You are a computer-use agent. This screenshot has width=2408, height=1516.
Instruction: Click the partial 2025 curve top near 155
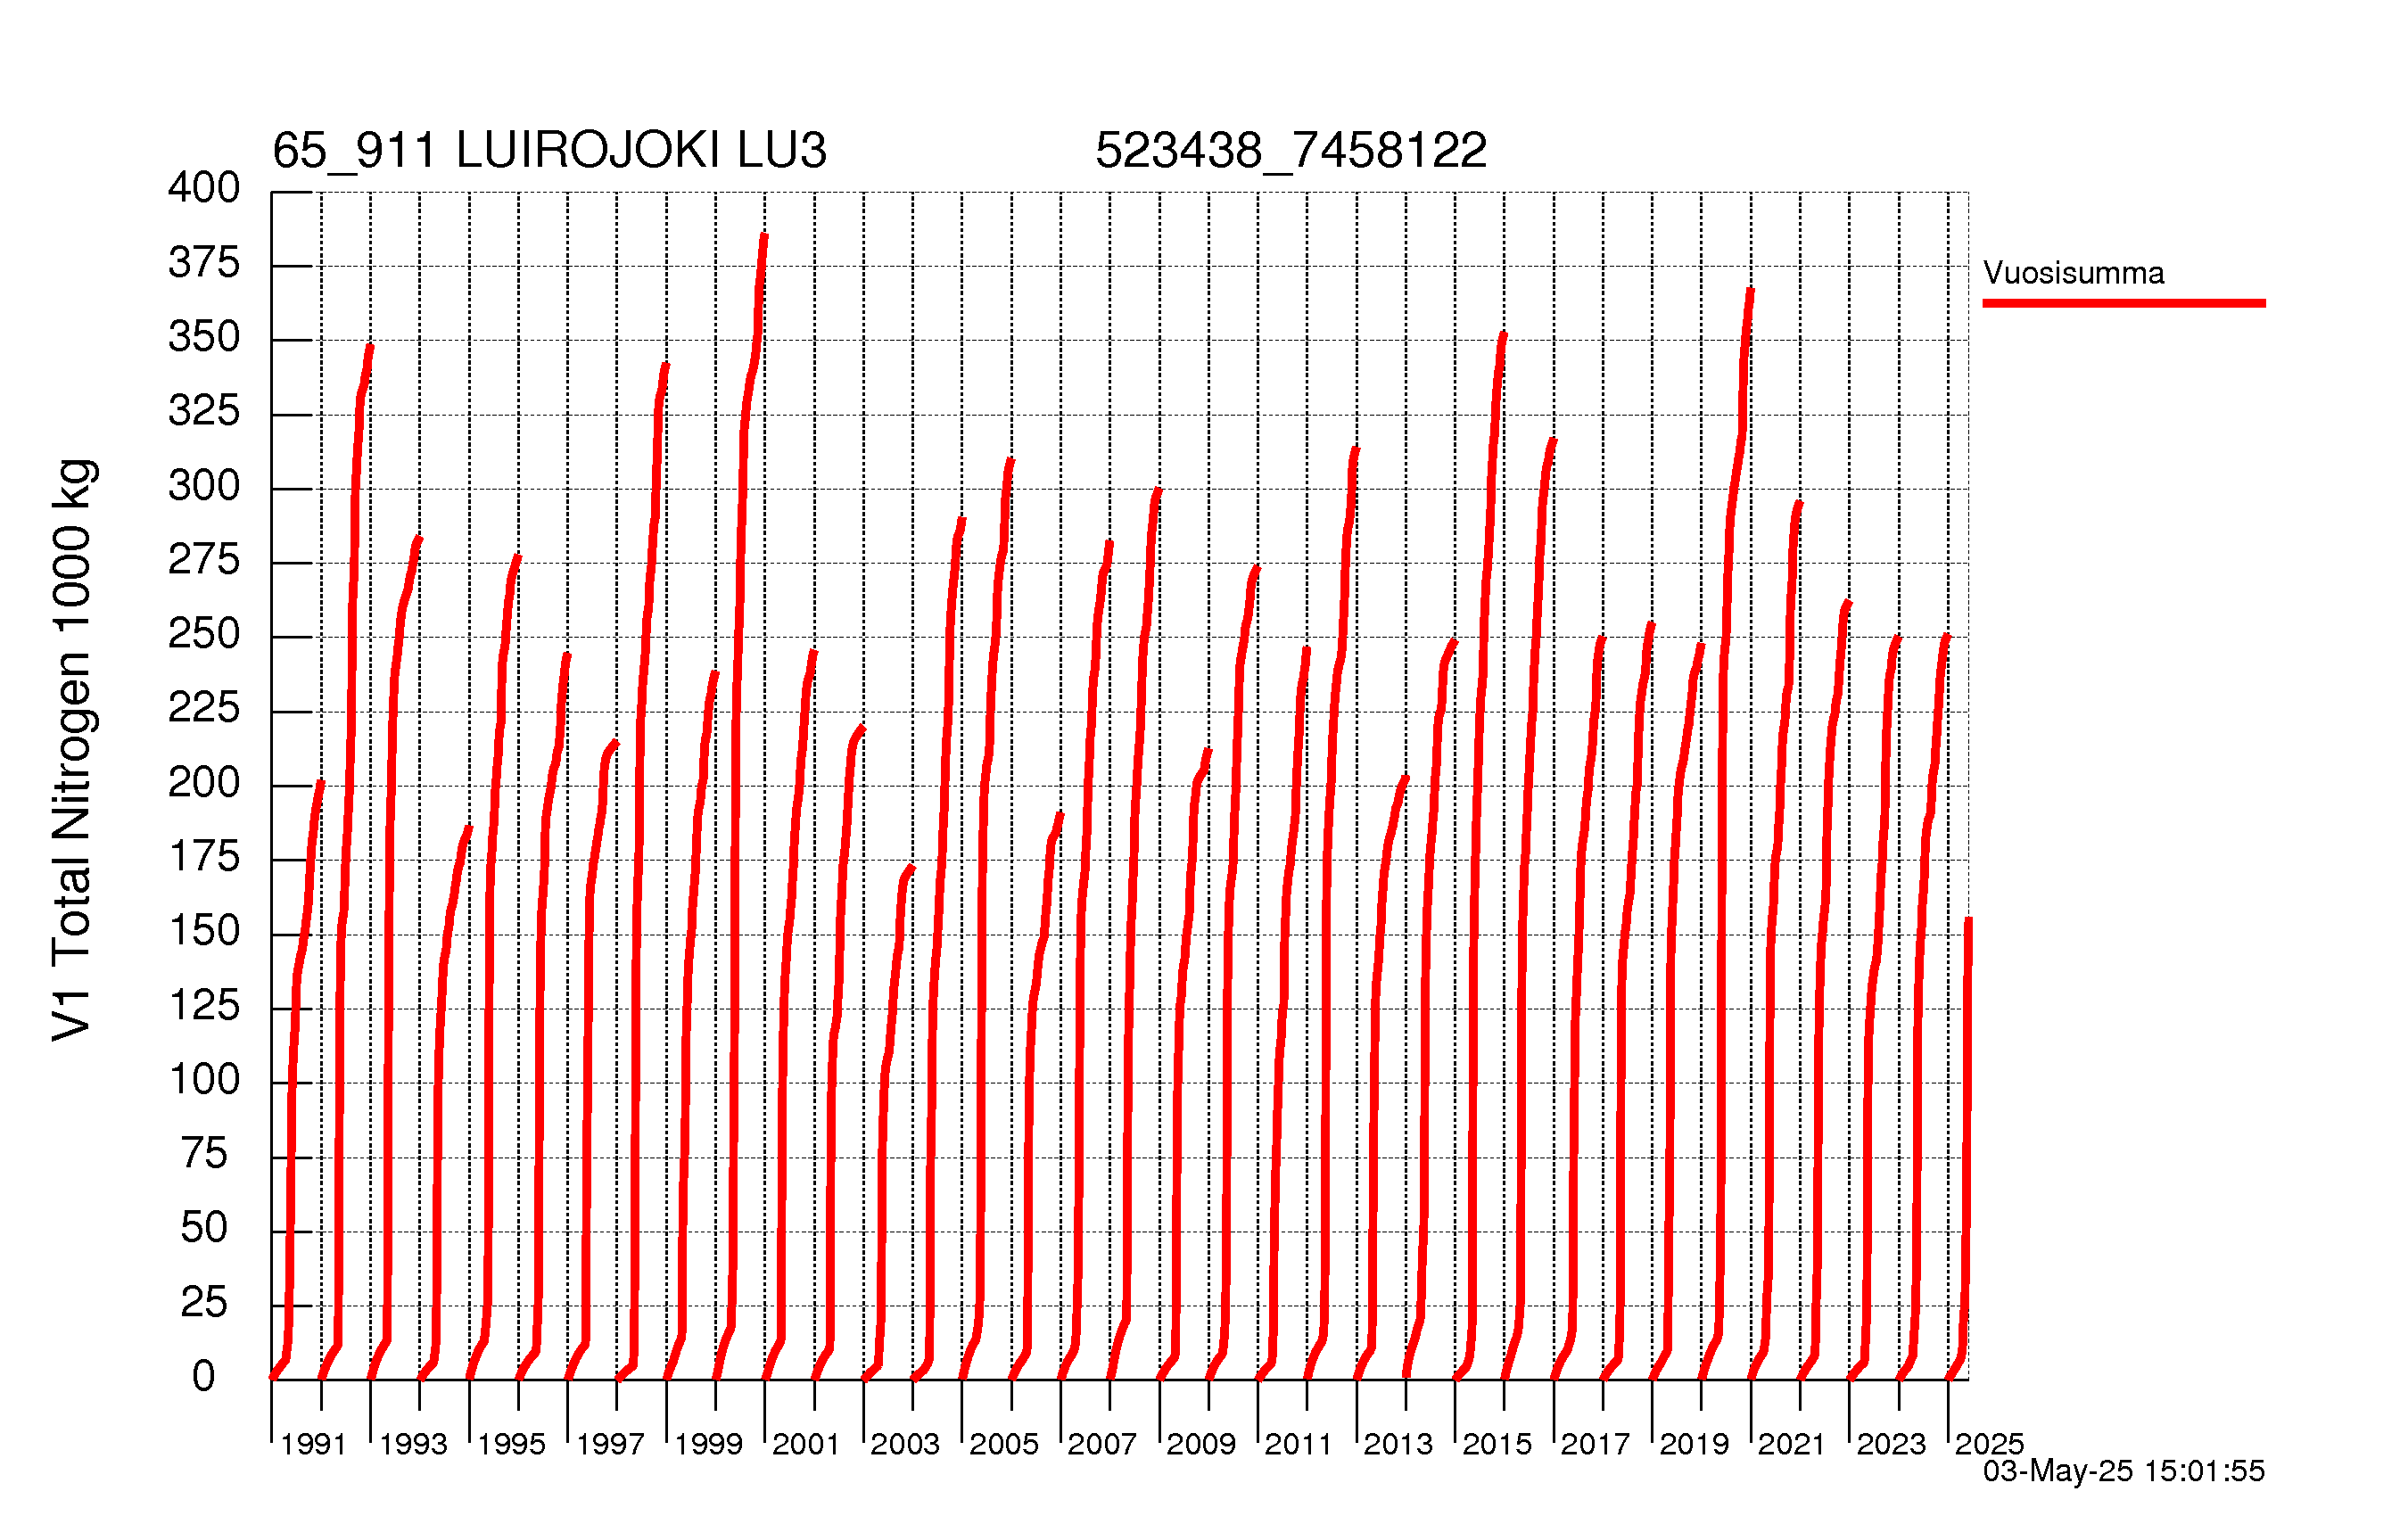coord(1968,921)
